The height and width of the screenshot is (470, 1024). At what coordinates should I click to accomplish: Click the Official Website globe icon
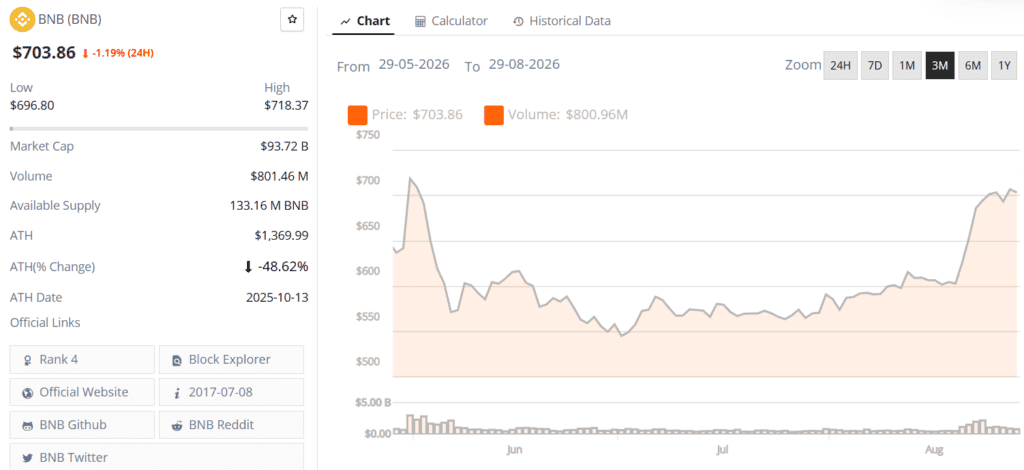click(x=27, y=392)
